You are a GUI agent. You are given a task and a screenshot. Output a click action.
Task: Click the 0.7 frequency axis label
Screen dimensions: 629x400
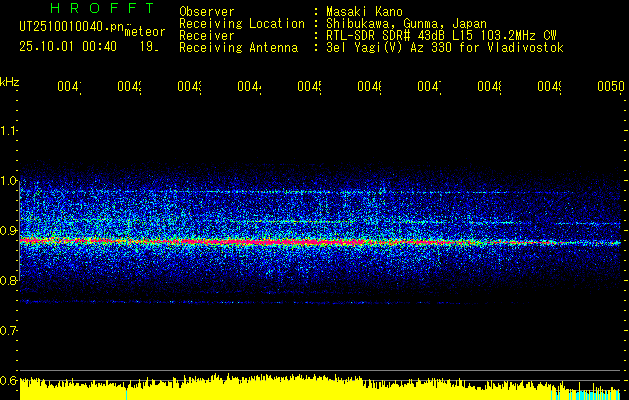point(8,331)
